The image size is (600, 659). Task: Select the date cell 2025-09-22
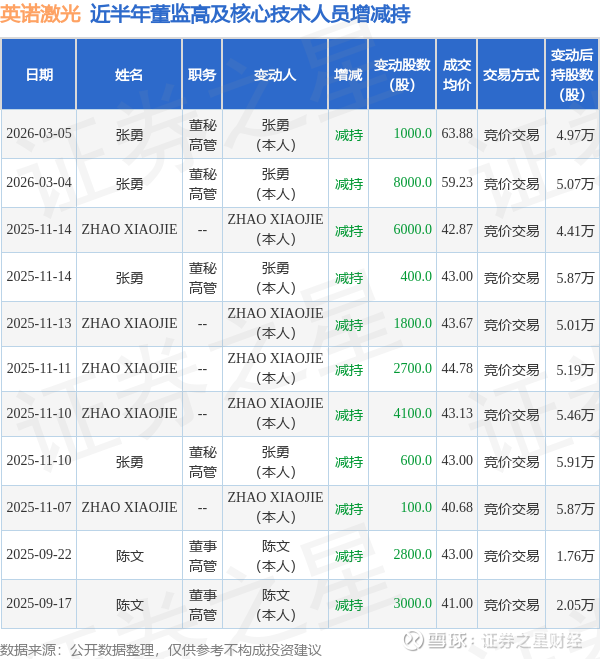pos(39,554)
